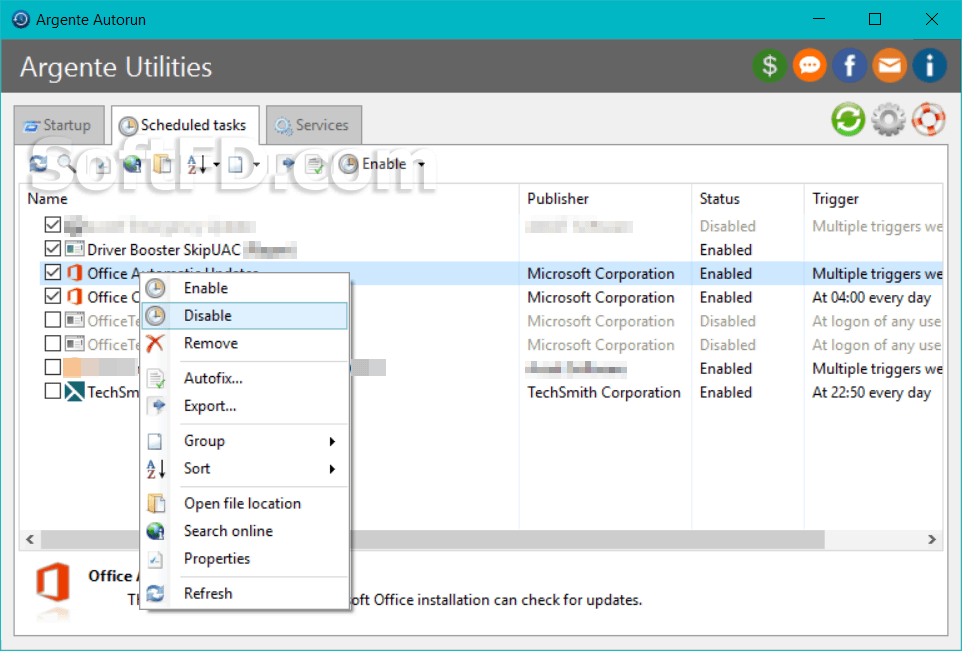This screenshot has width=962, height=651.
Task: Click the Office logo in highlighted row
Action: click(74, 272)
